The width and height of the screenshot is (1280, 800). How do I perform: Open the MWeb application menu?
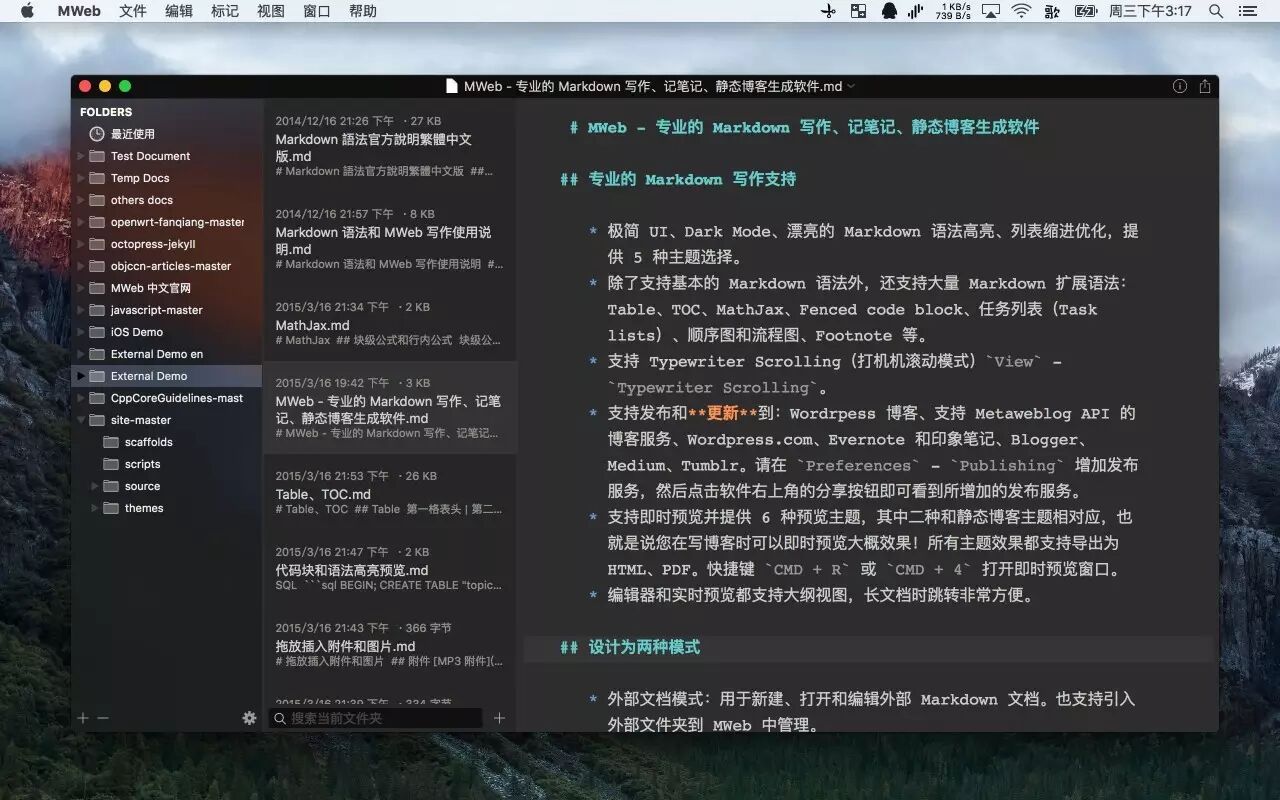pos(79,11)
